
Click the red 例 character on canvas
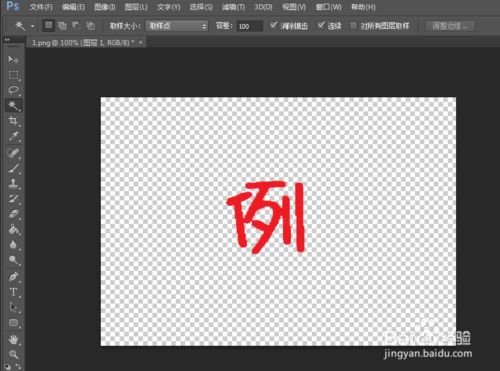coord(266,217)
